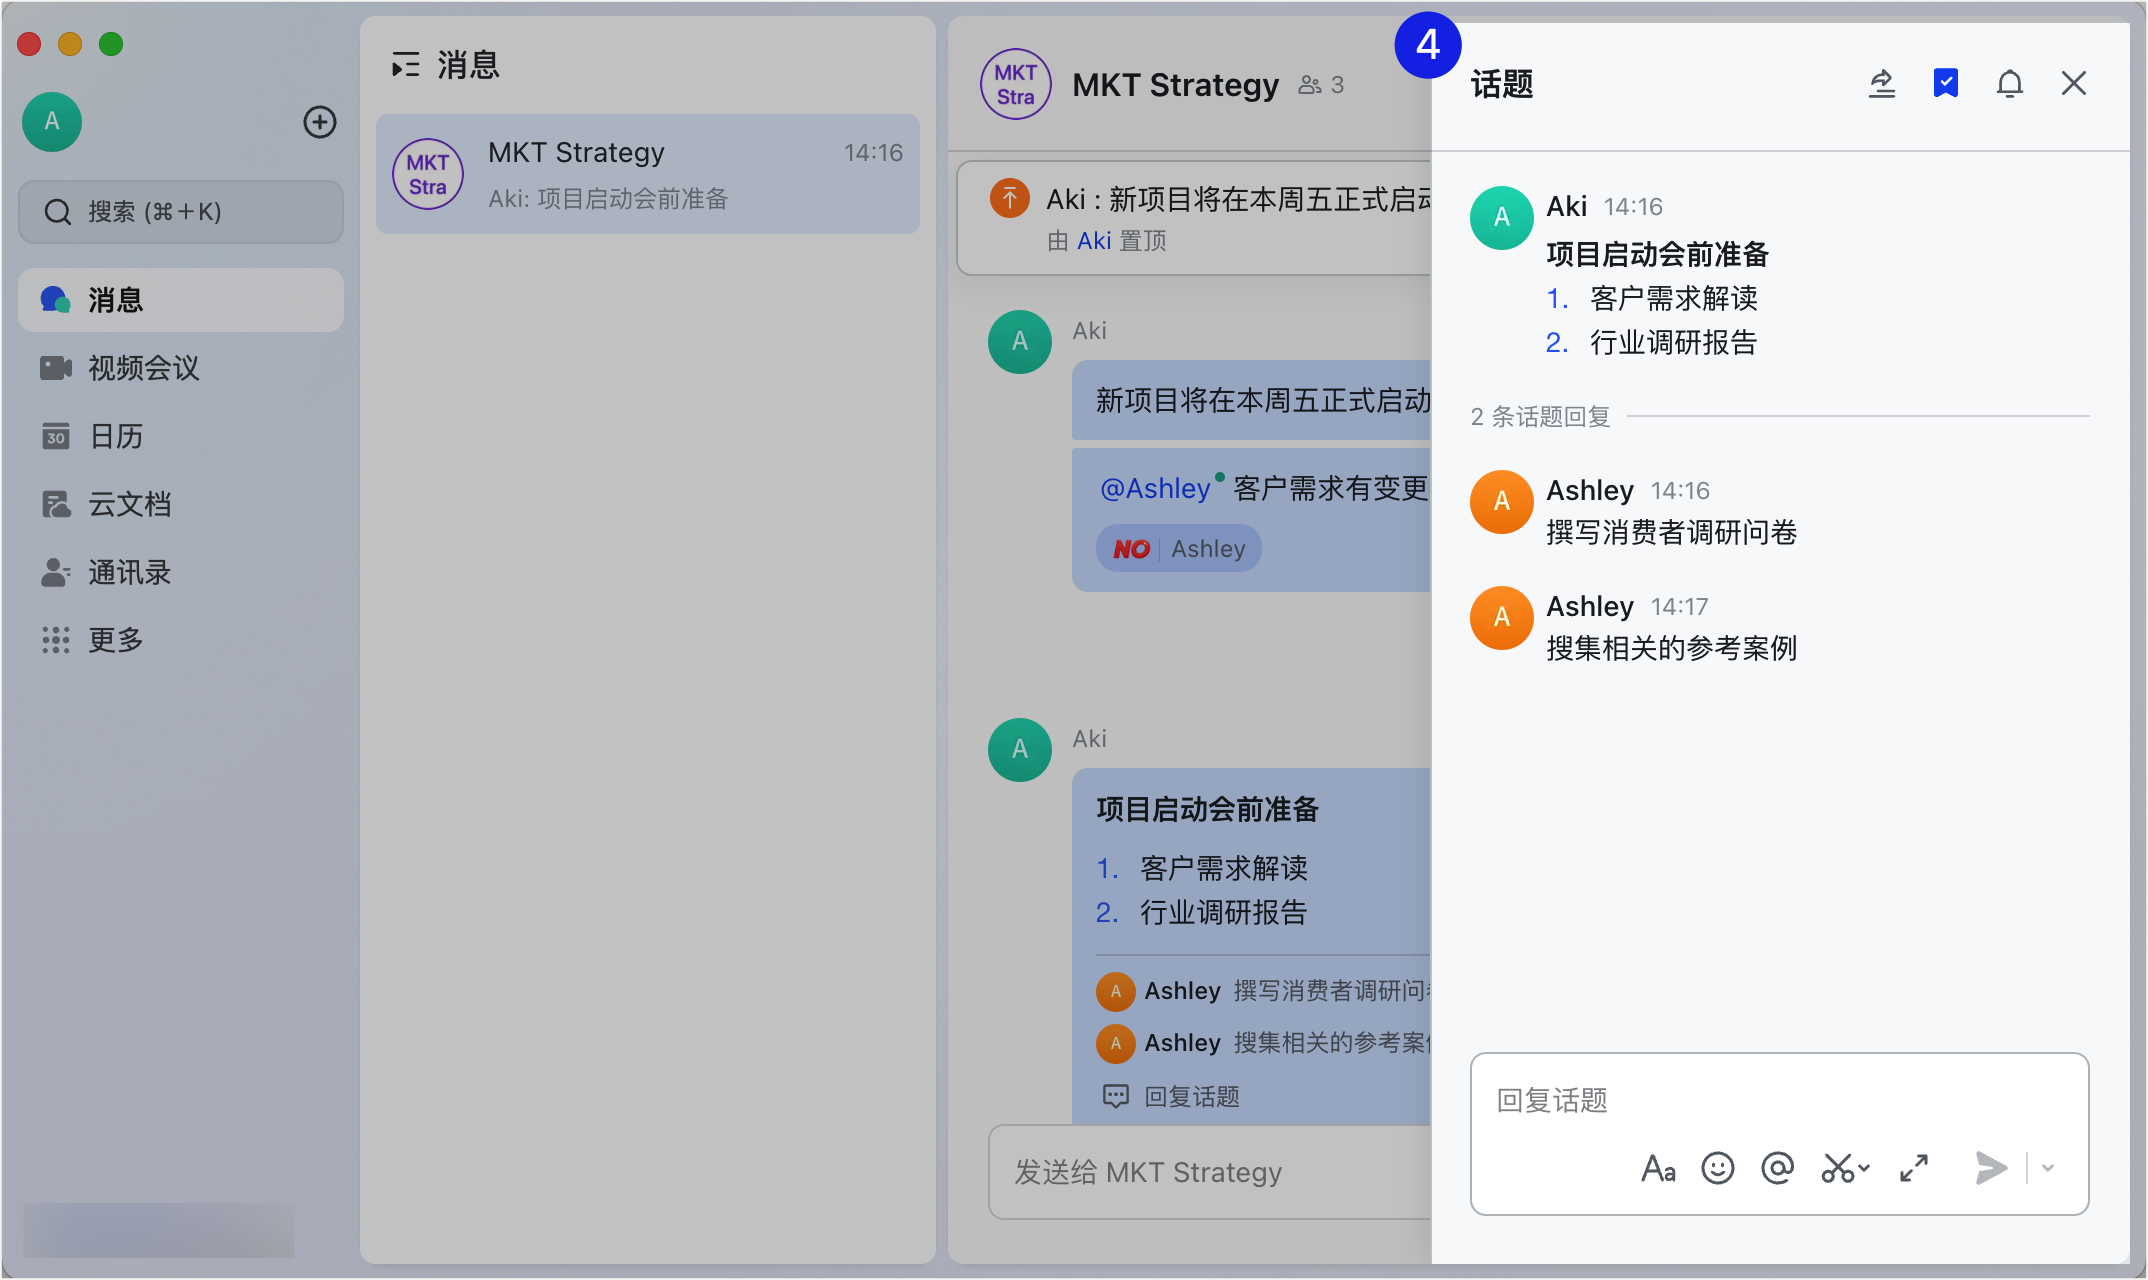Open send options dropdown arrow
The image size is (2148, 1280).
click(2047, 1168)
